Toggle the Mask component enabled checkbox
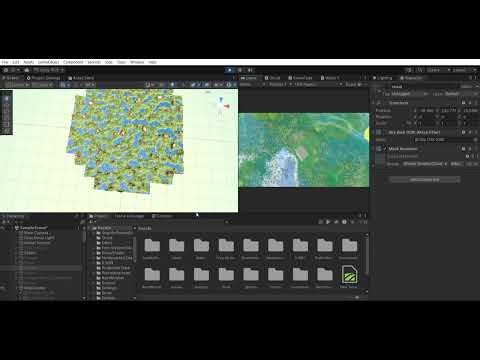 tap(385, 149)
